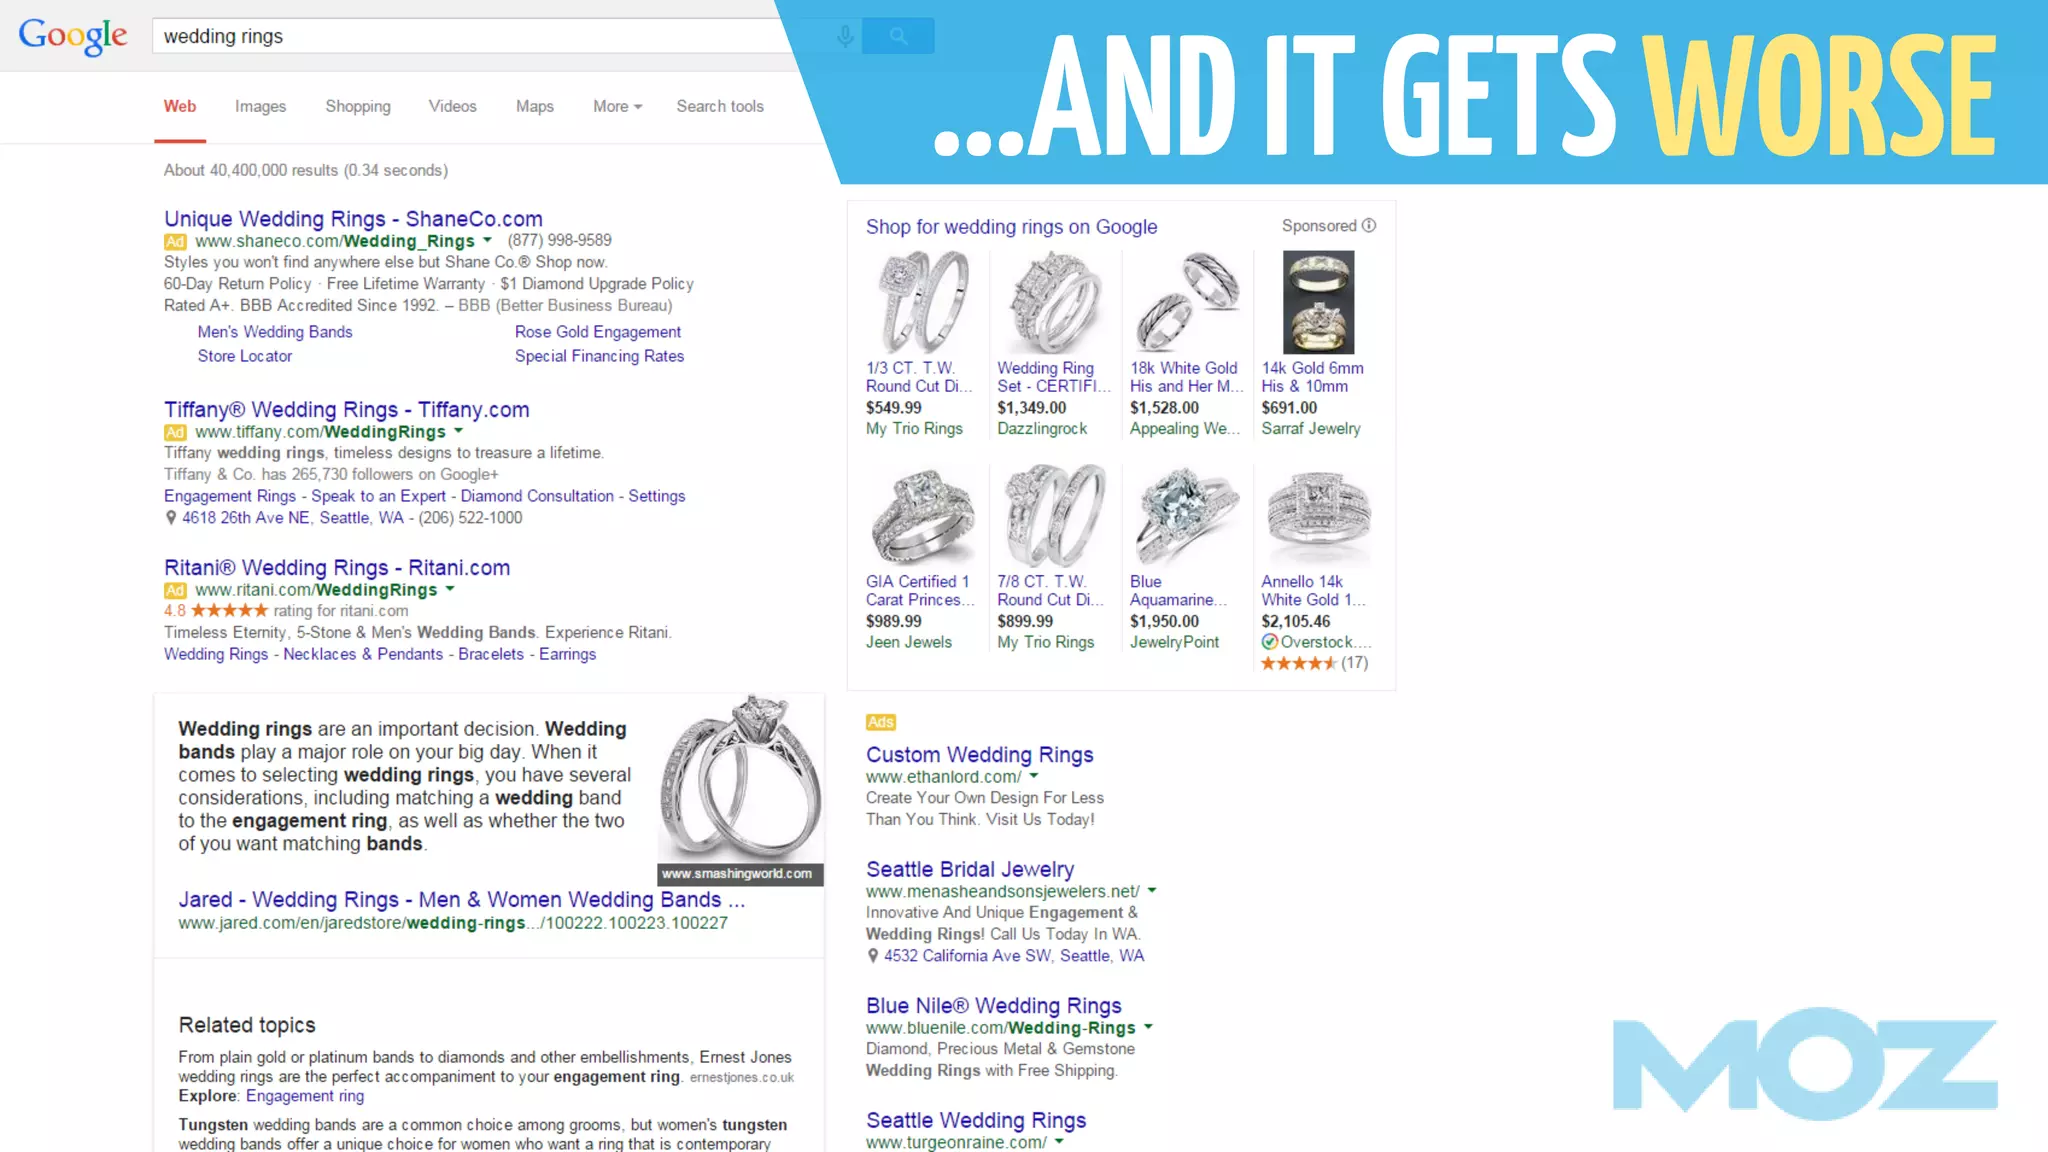Screen dimensions: 2048x1152
Task: Click the Seattle Bridal Jewelry location pin
Action: tap(873, 956)
